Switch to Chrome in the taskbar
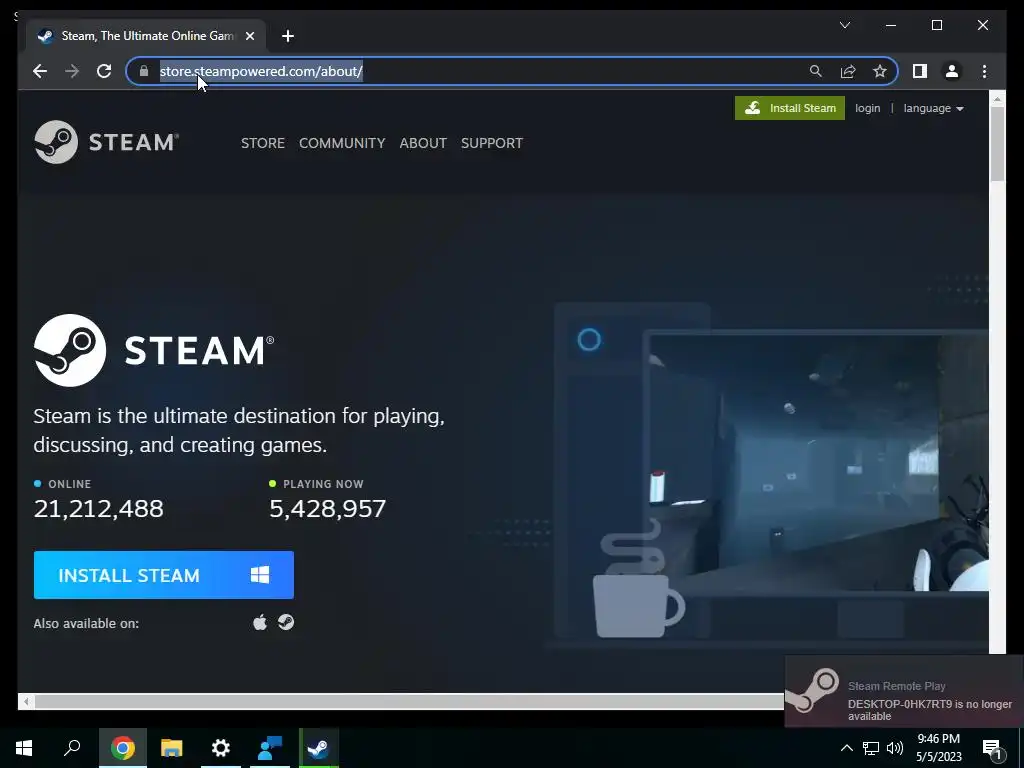This screenshot has height=768, width=1024. tap(123, 748)
